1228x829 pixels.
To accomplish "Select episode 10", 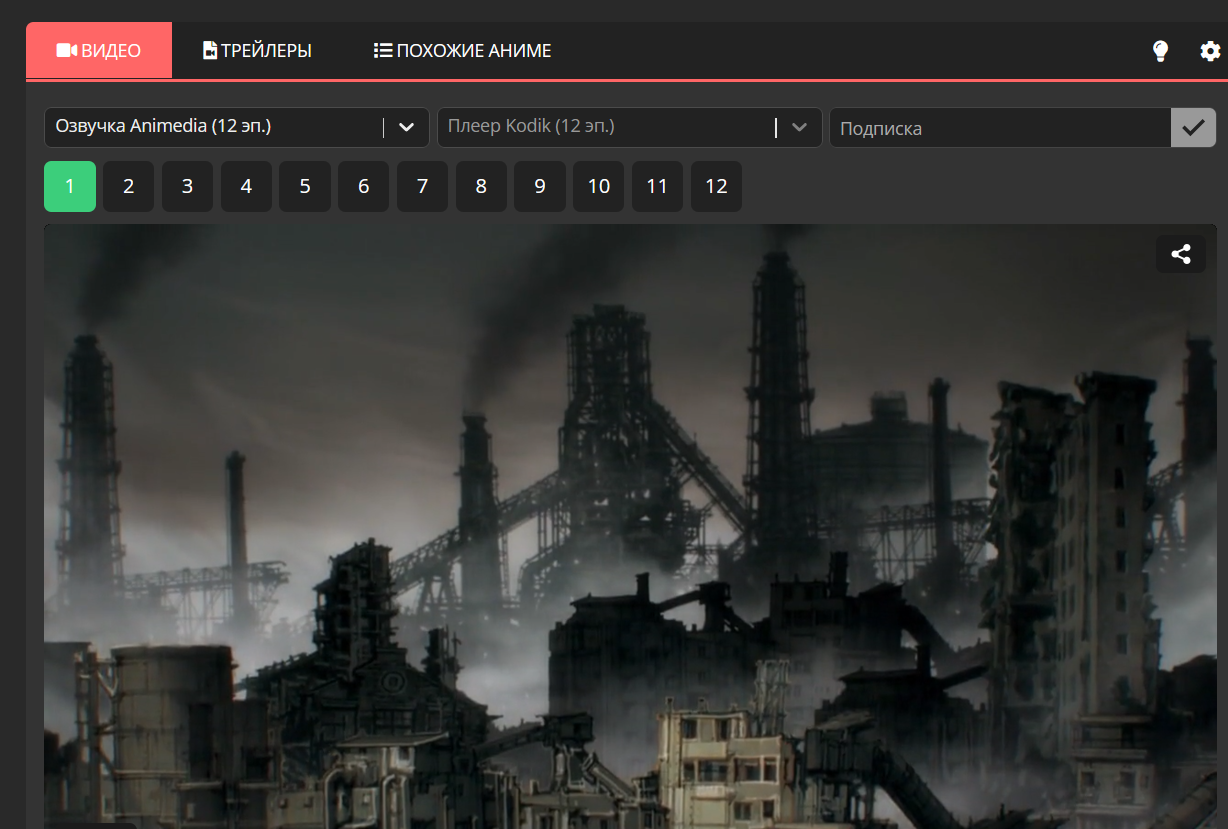I will point(598,186).
